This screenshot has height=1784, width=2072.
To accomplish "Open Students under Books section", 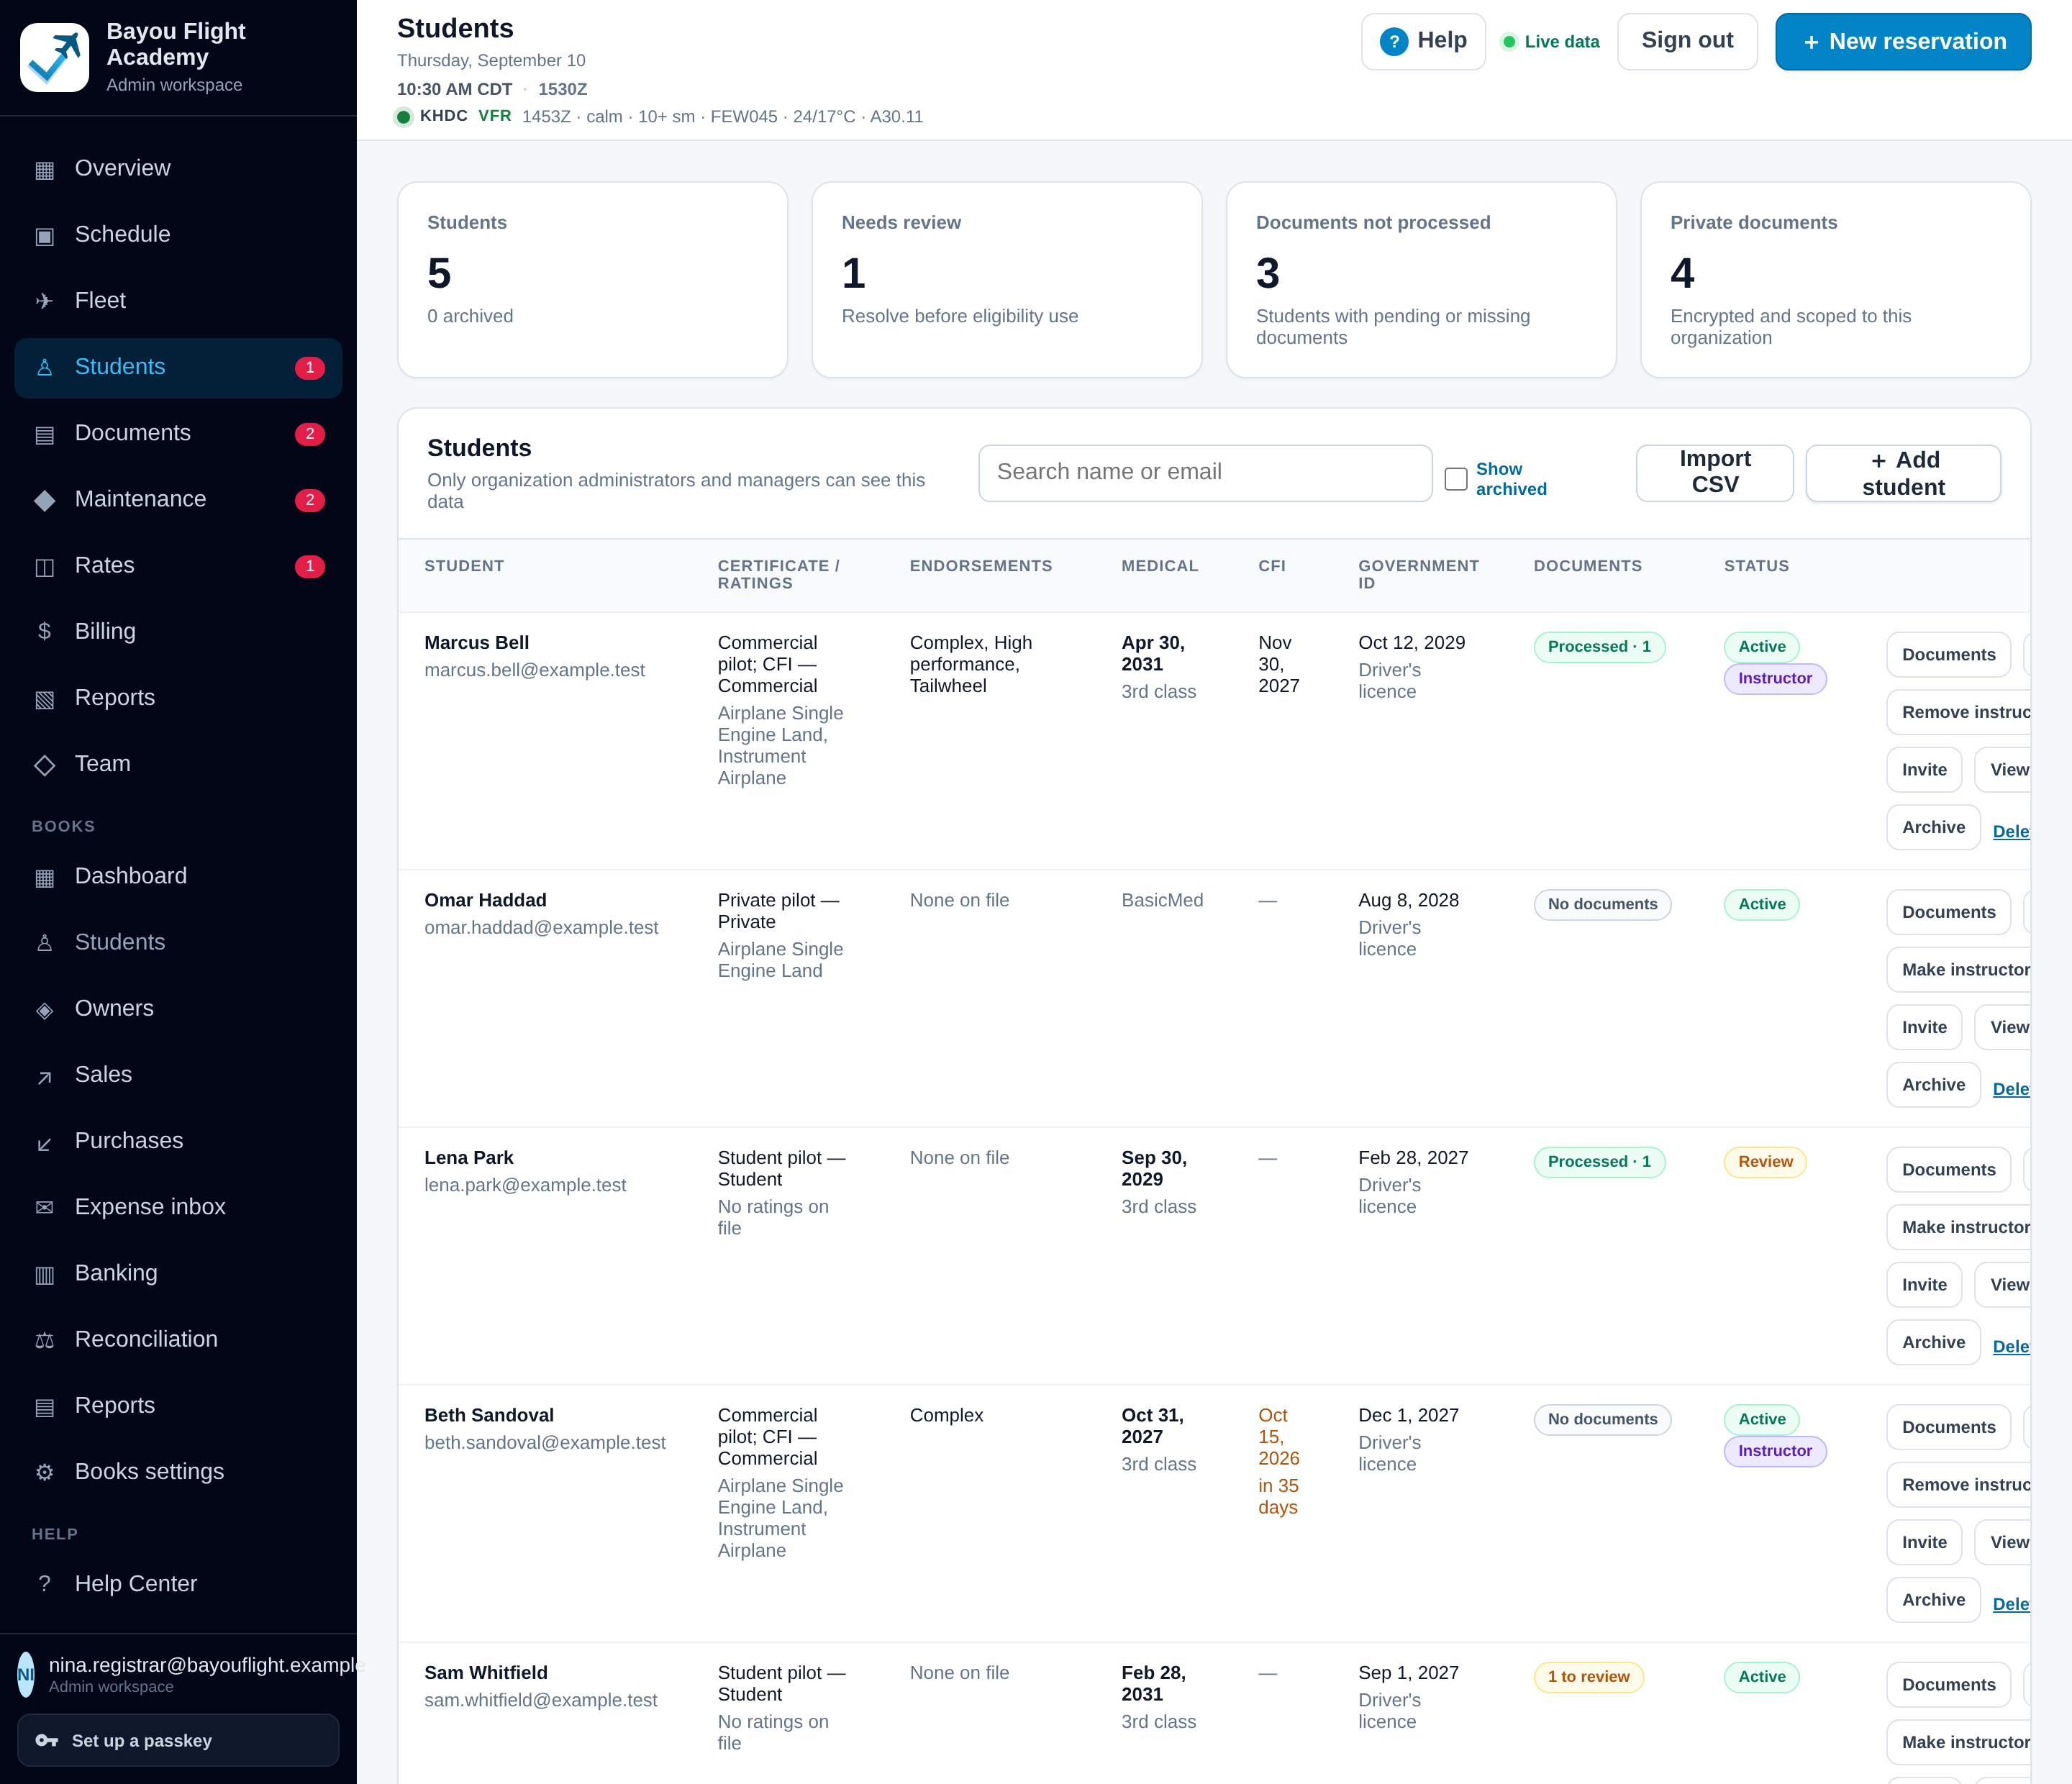I will [178, 942].
